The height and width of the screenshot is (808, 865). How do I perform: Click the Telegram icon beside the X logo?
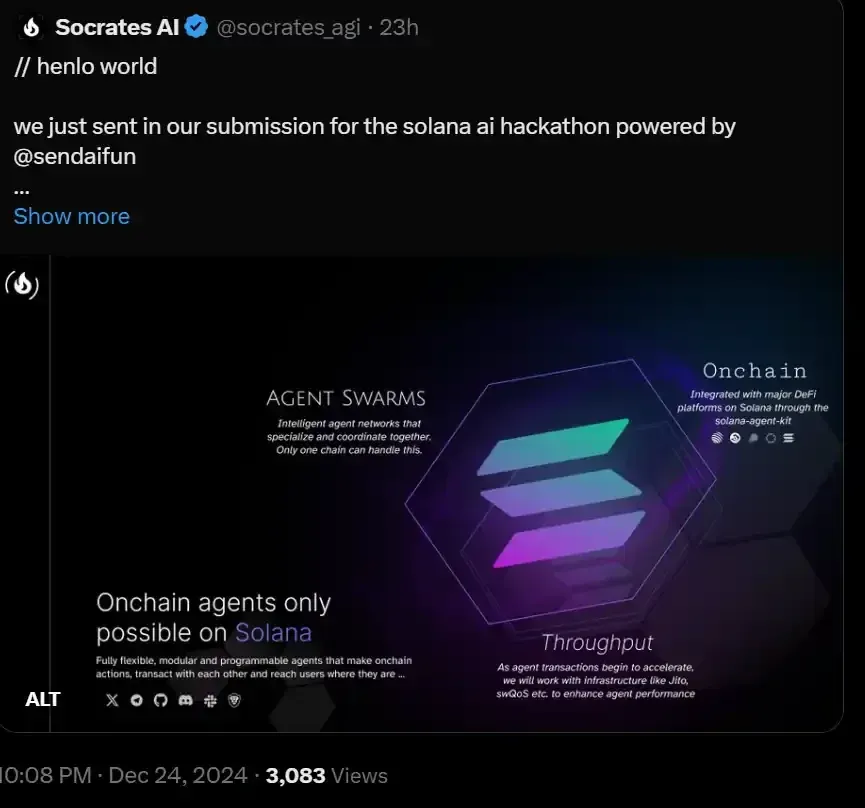tap(137, 700)
